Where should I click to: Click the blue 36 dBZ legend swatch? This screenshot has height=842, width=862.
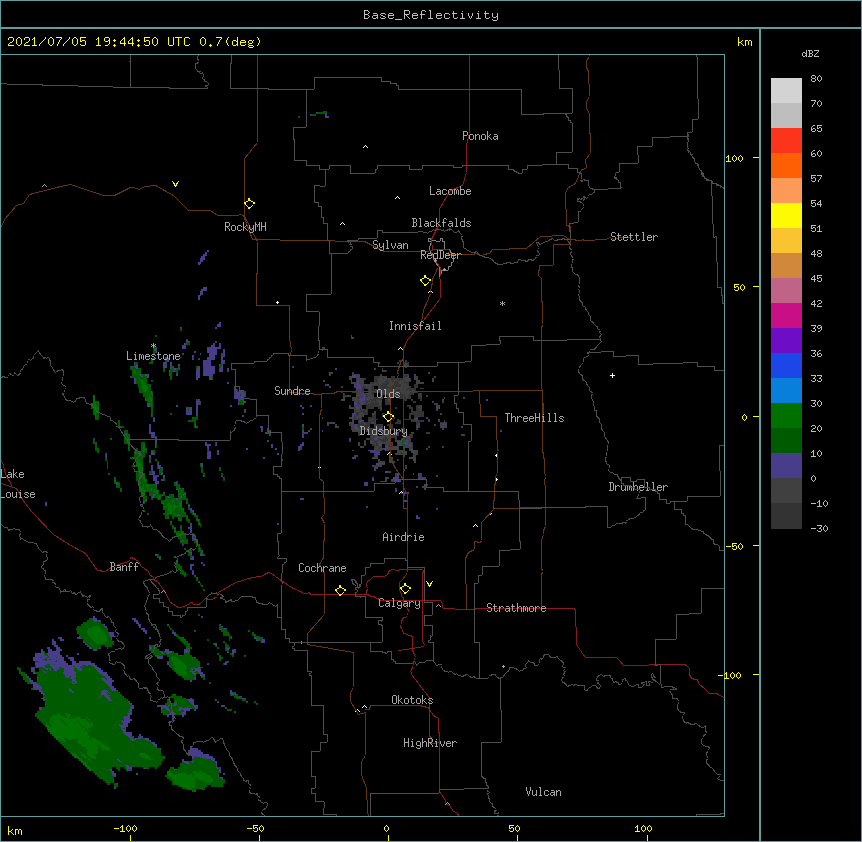tap(786, 365)
